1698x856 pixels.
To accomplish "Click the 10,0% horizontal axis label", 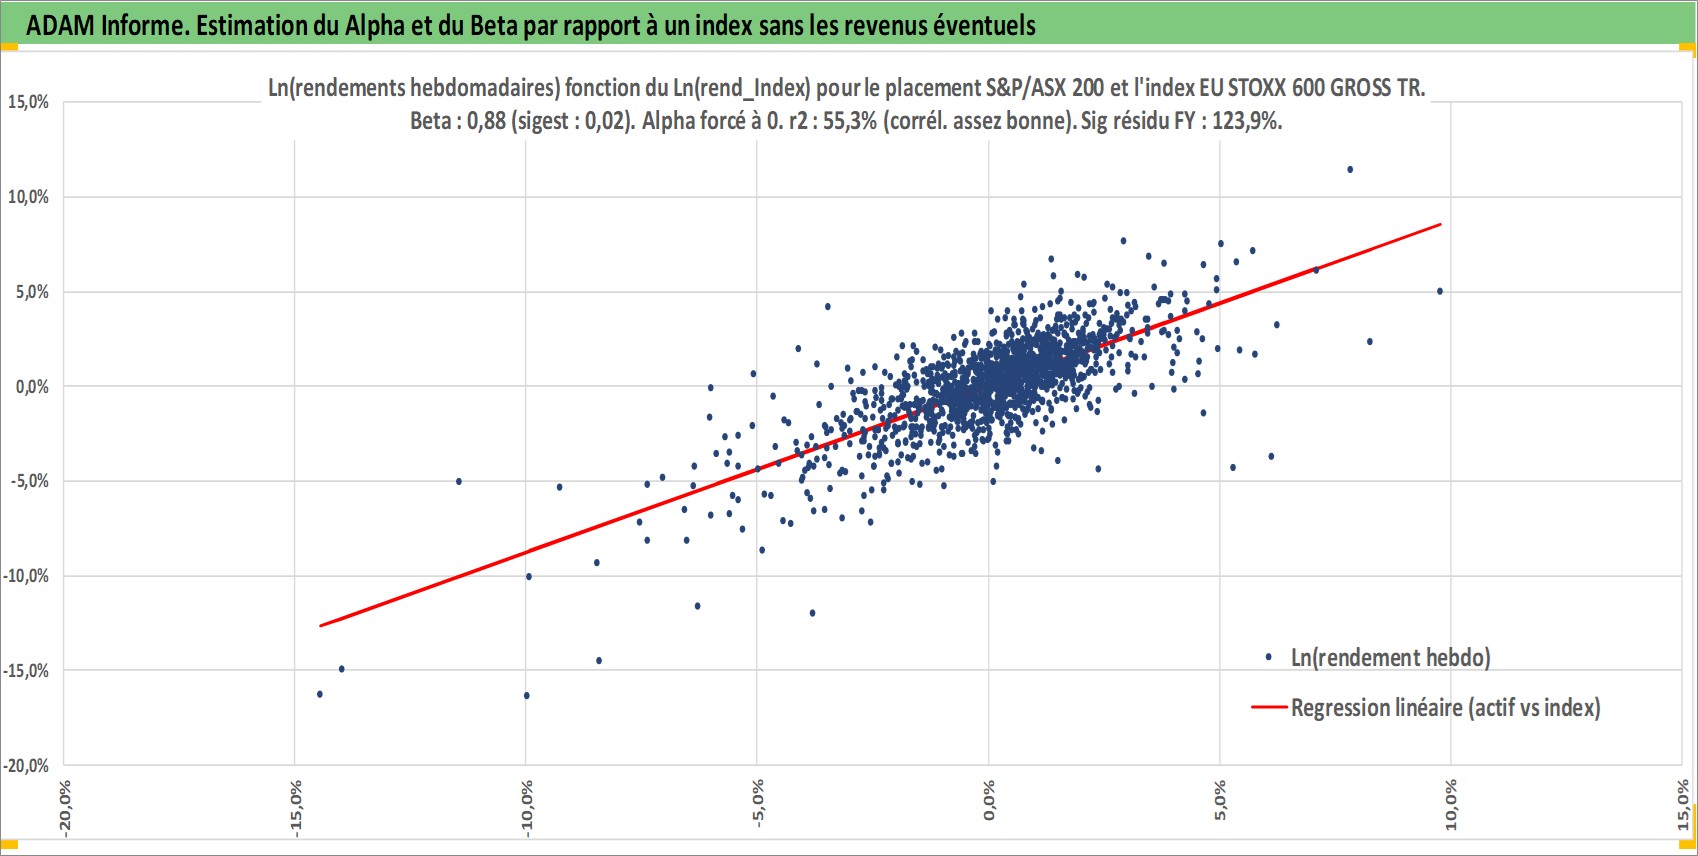I will coord(1451,805).
